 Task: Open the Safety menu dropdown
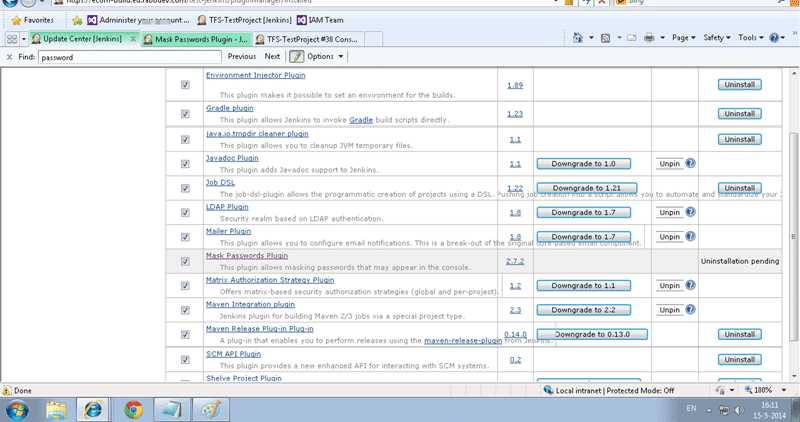coord(717,38)
